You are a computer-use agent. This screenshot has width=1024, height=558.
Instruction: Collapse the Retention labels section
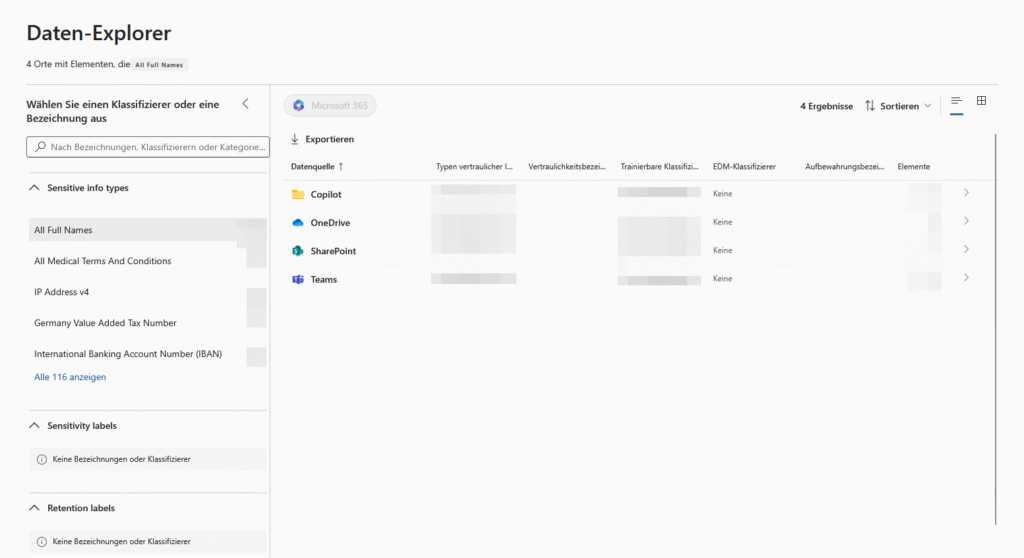click(35, 508)
